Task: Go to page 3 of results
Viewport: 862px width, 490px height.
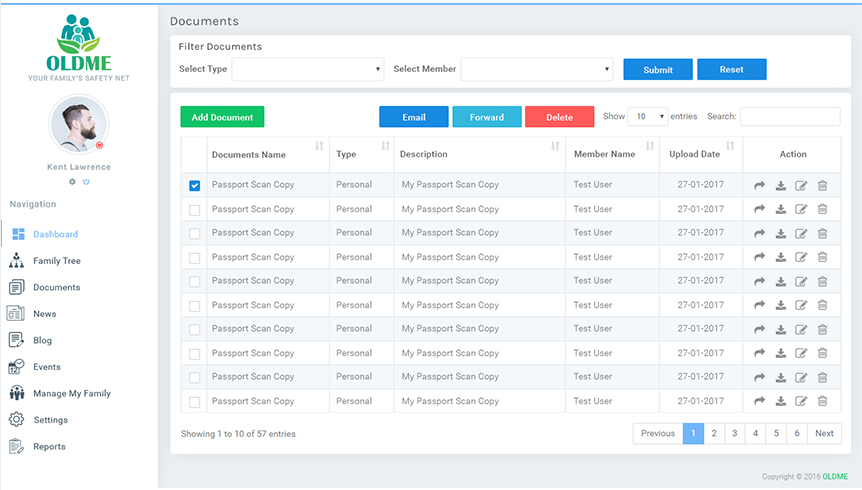Action: coord(734,433)
